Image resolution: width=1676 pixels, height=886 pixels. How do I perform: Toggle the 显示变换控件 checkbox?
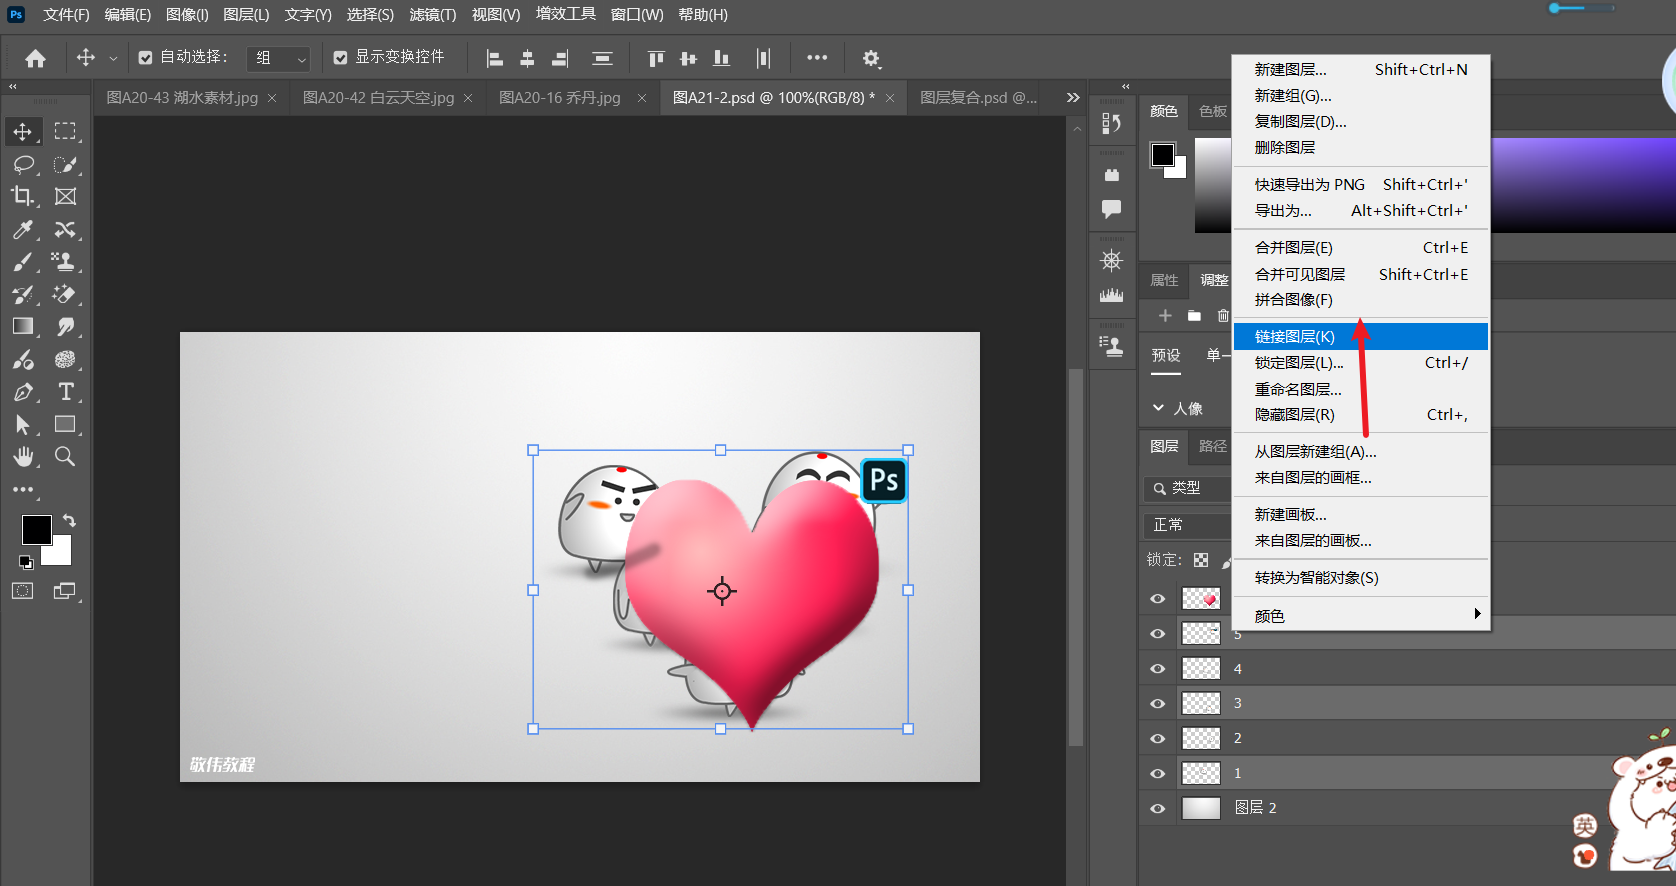(341, 58)
